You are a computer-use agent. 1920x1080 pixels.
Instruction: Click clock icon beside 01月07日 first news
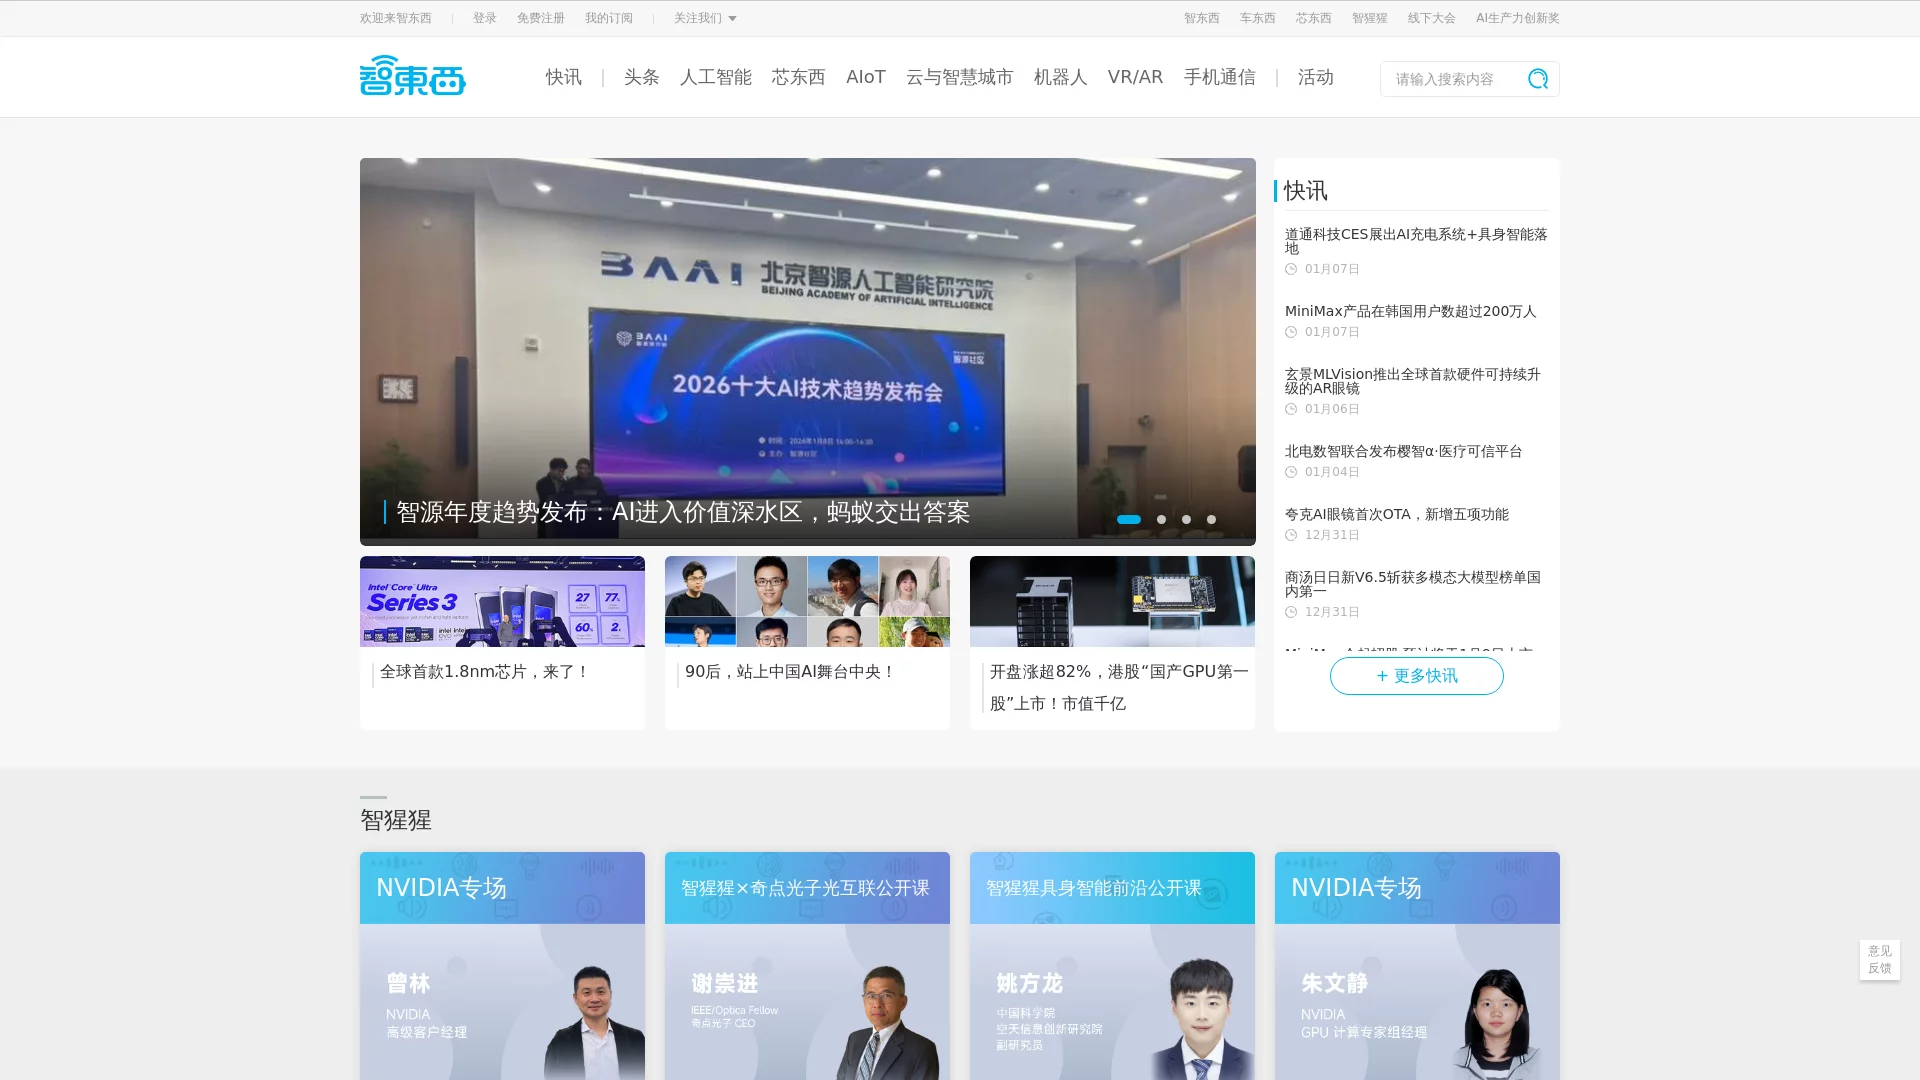pyautogui.click(x=1291, y=269)
